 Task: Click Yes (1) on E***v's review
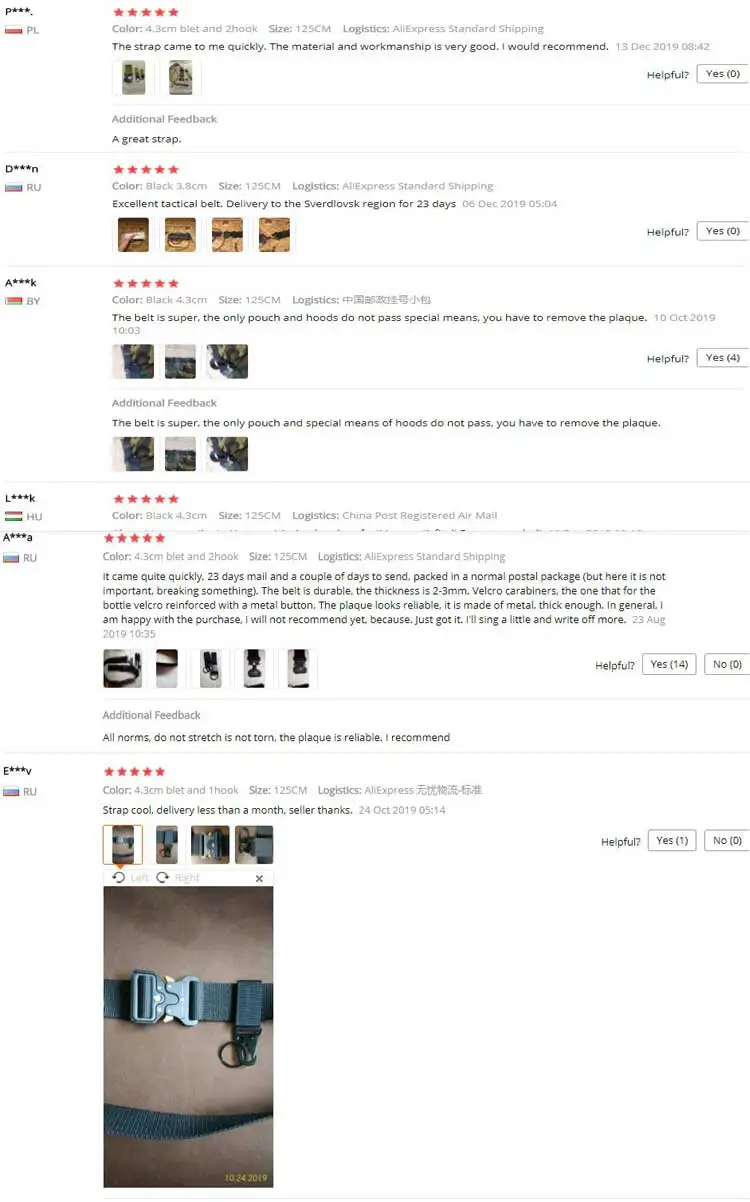point(672,841)
